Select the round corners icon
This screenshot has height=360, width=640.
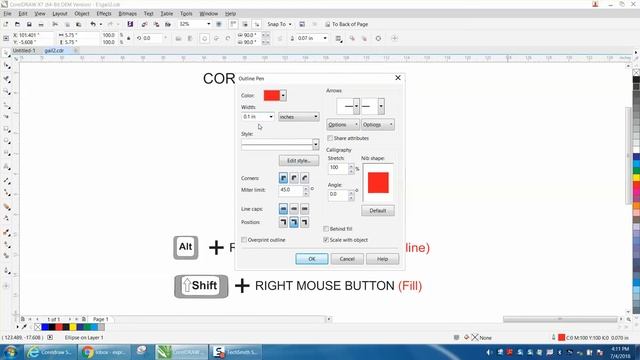click(294, 178)
